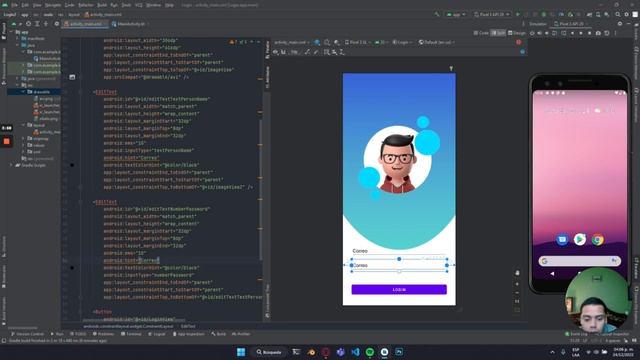Open emulator panel settings gear
Image resolution: width=640 pixels, height=360 pixels.
[620, 24]
